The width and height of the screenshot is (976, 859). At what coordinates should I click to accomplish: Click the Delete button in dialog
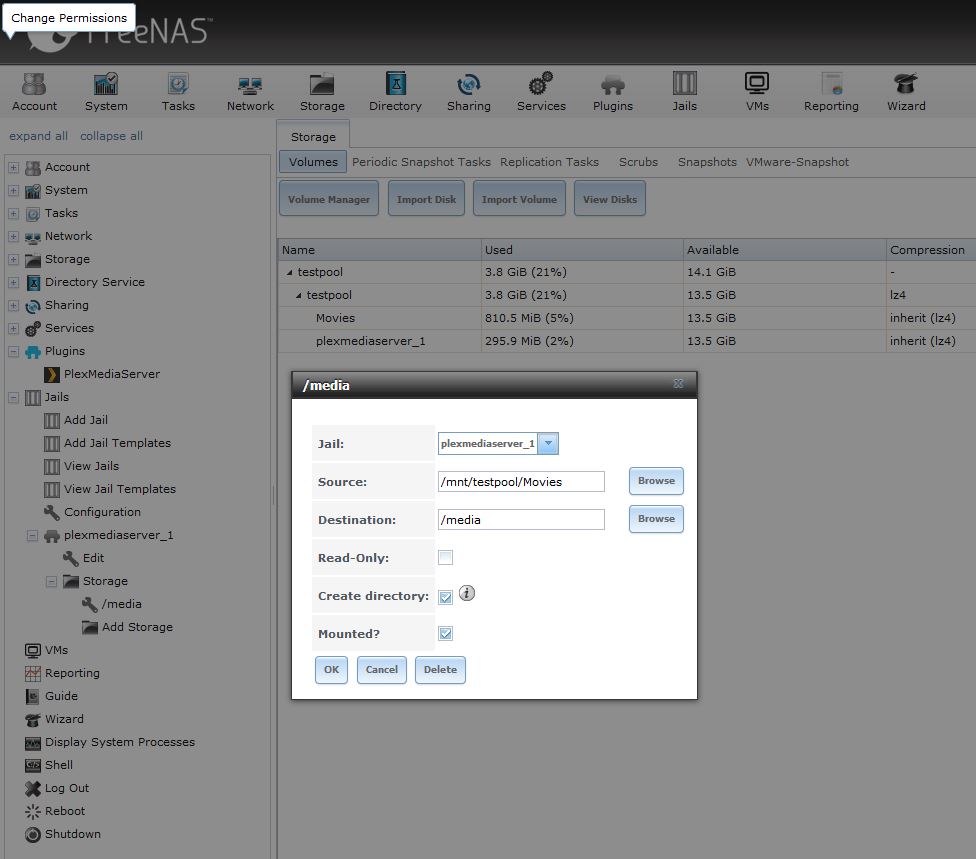click(x=440, y=670)
